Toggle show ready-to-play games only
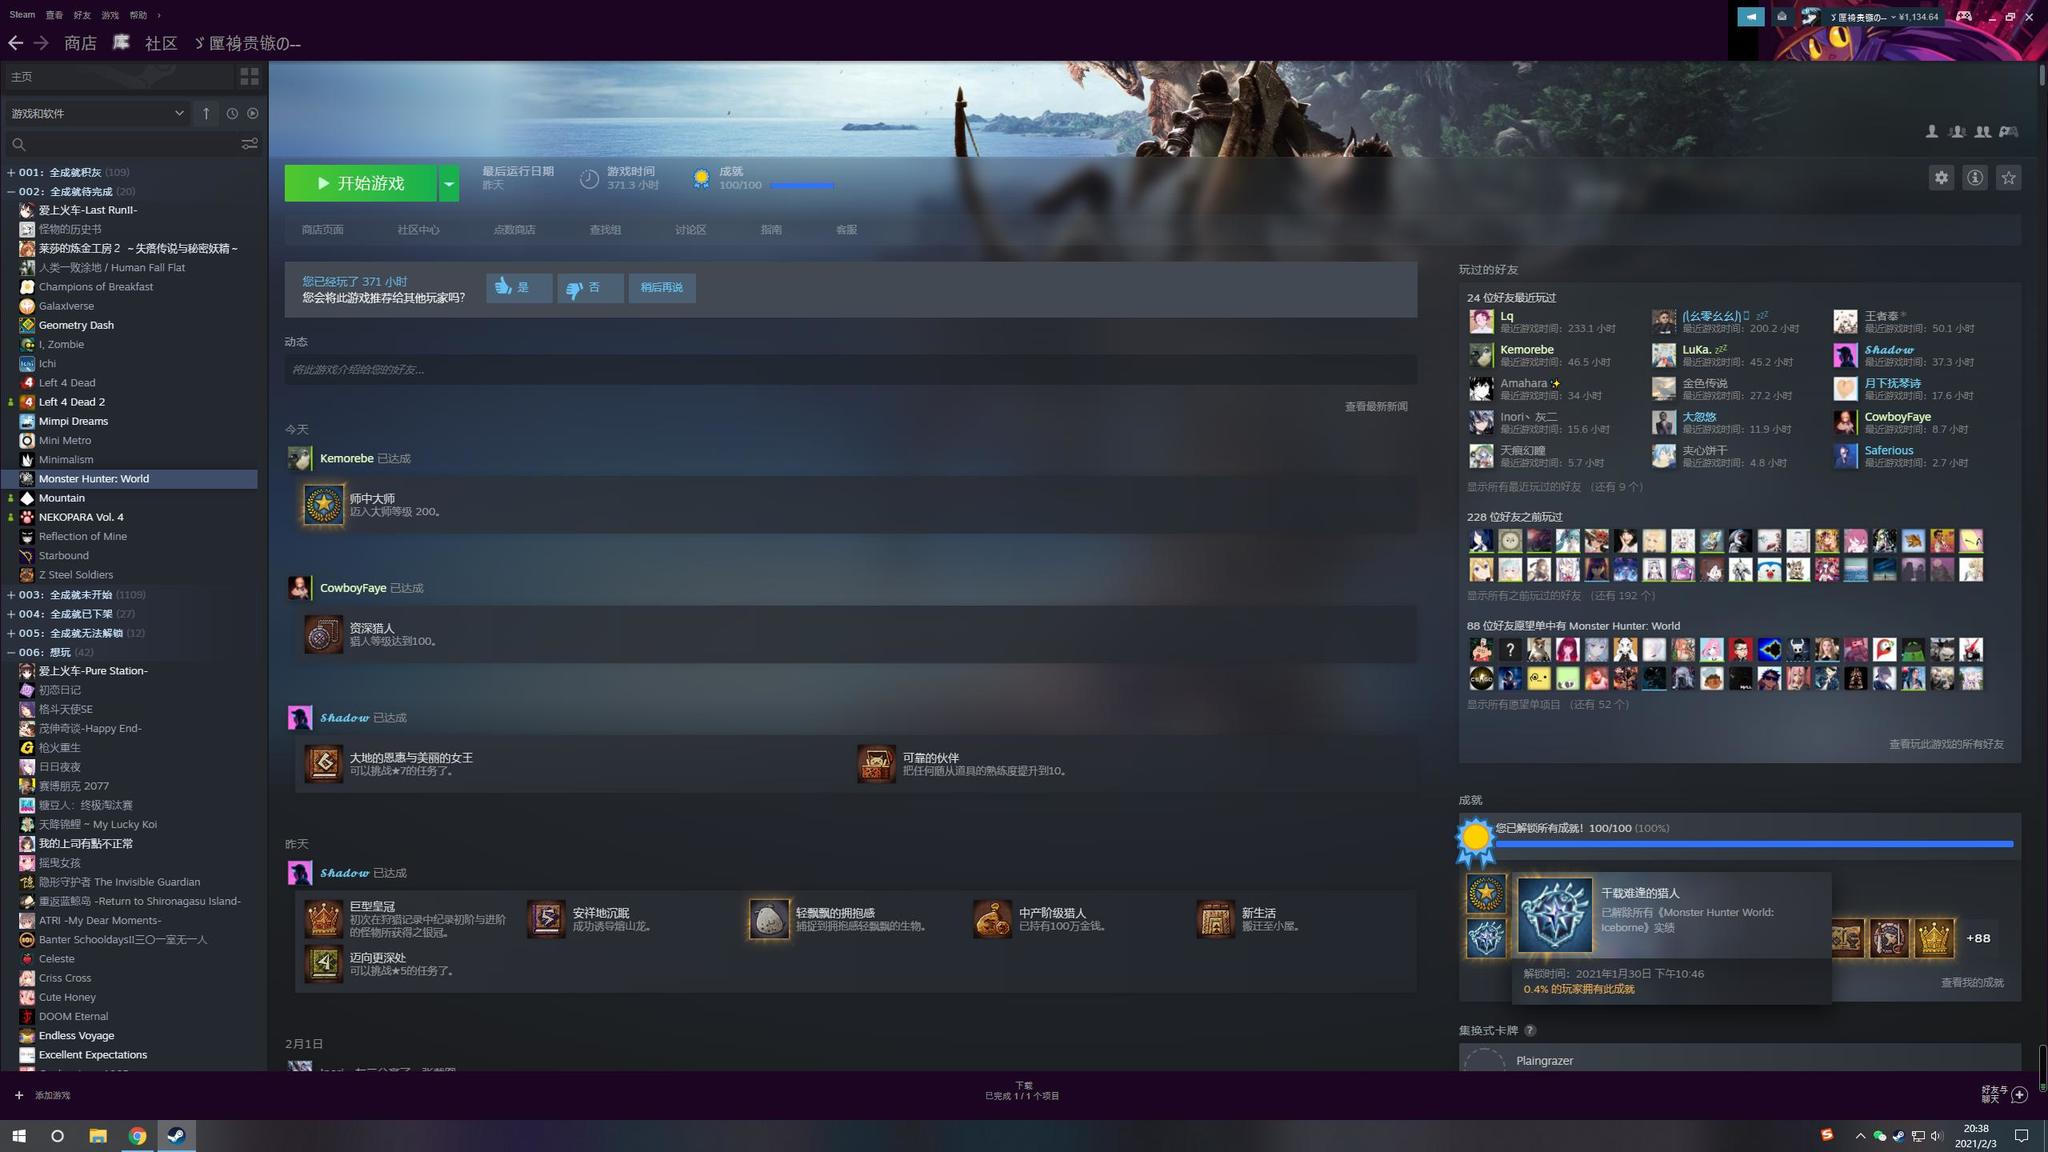 [x=252, y=114]
